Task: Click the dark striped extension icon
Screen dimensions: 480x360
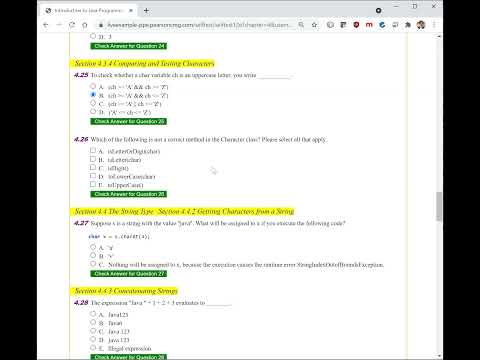Action: [343, 25]
